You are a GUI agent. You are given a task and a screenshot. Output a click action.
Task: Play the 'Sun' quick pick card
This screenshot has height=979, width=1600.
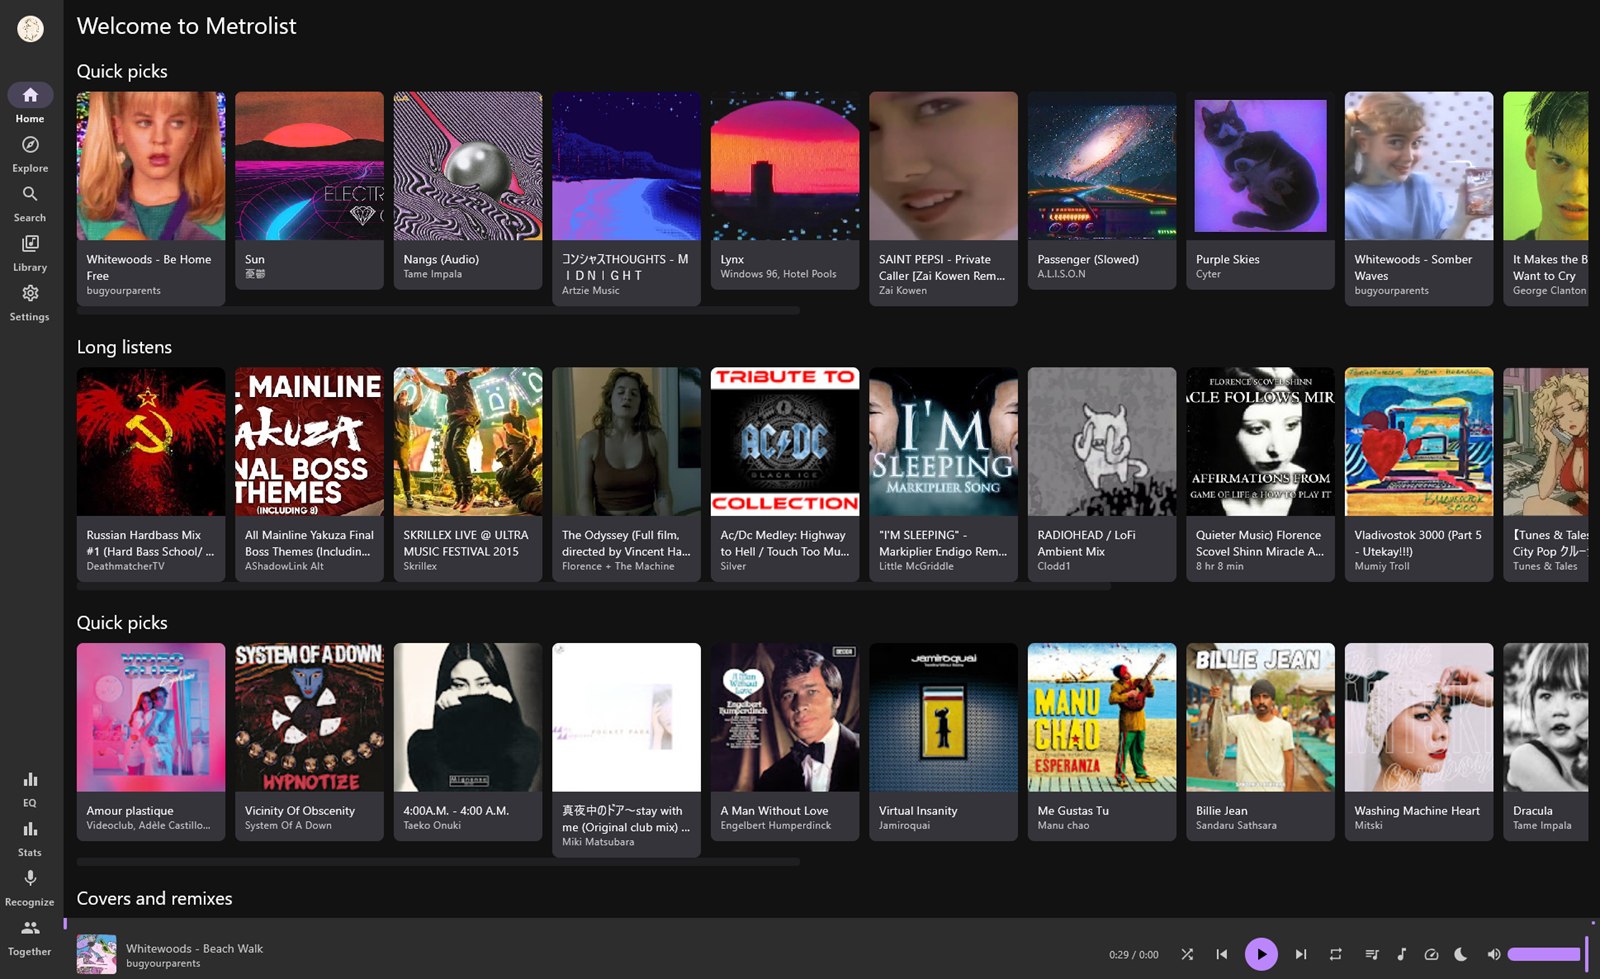click(309, 190)
